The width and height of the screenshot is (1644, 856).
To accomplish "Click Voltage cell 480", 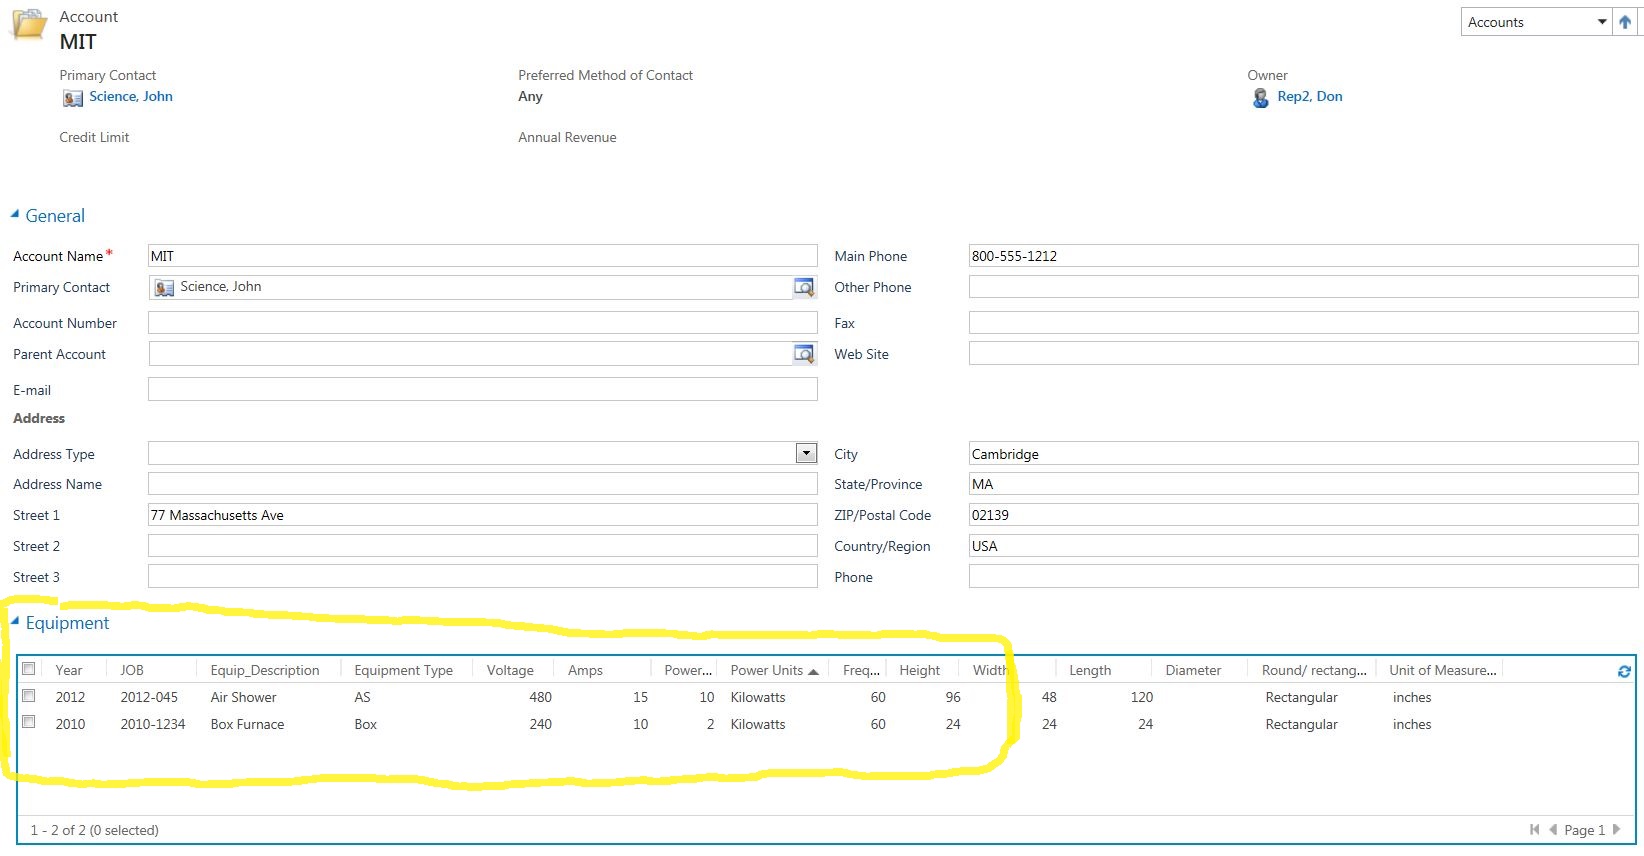I will pos(540,697).
